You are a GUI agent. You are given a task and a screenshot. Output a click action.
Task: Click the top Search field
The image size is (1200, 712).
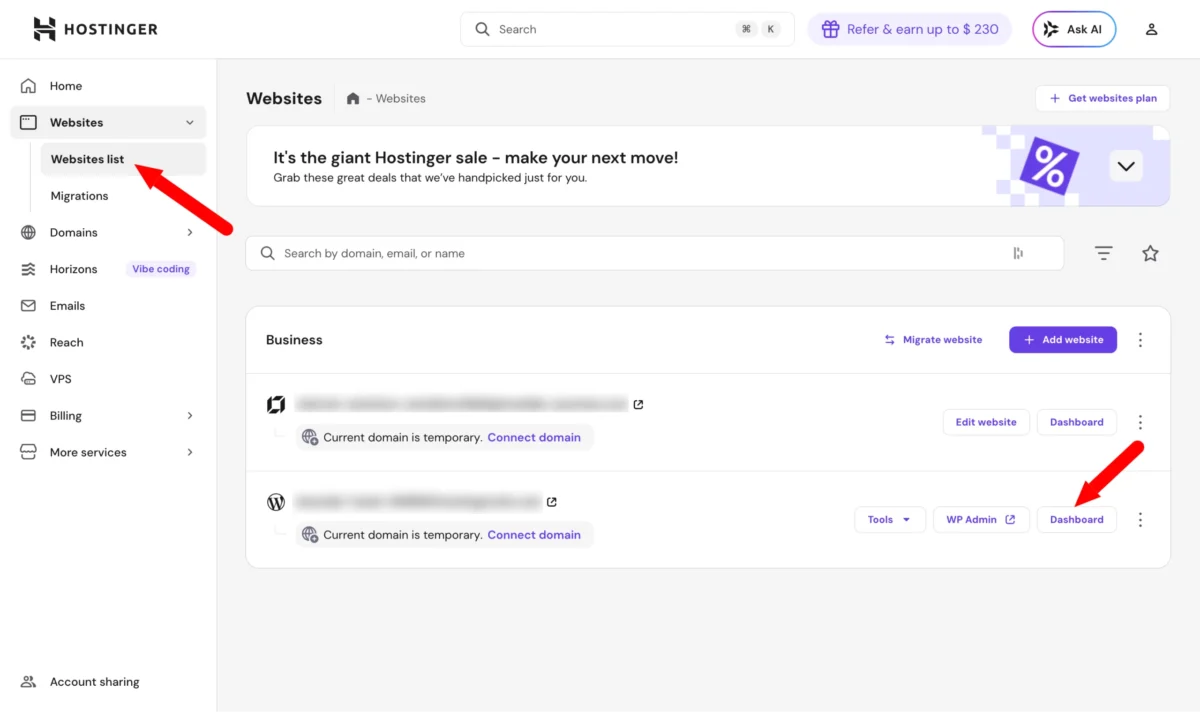[x=627, y=29]
